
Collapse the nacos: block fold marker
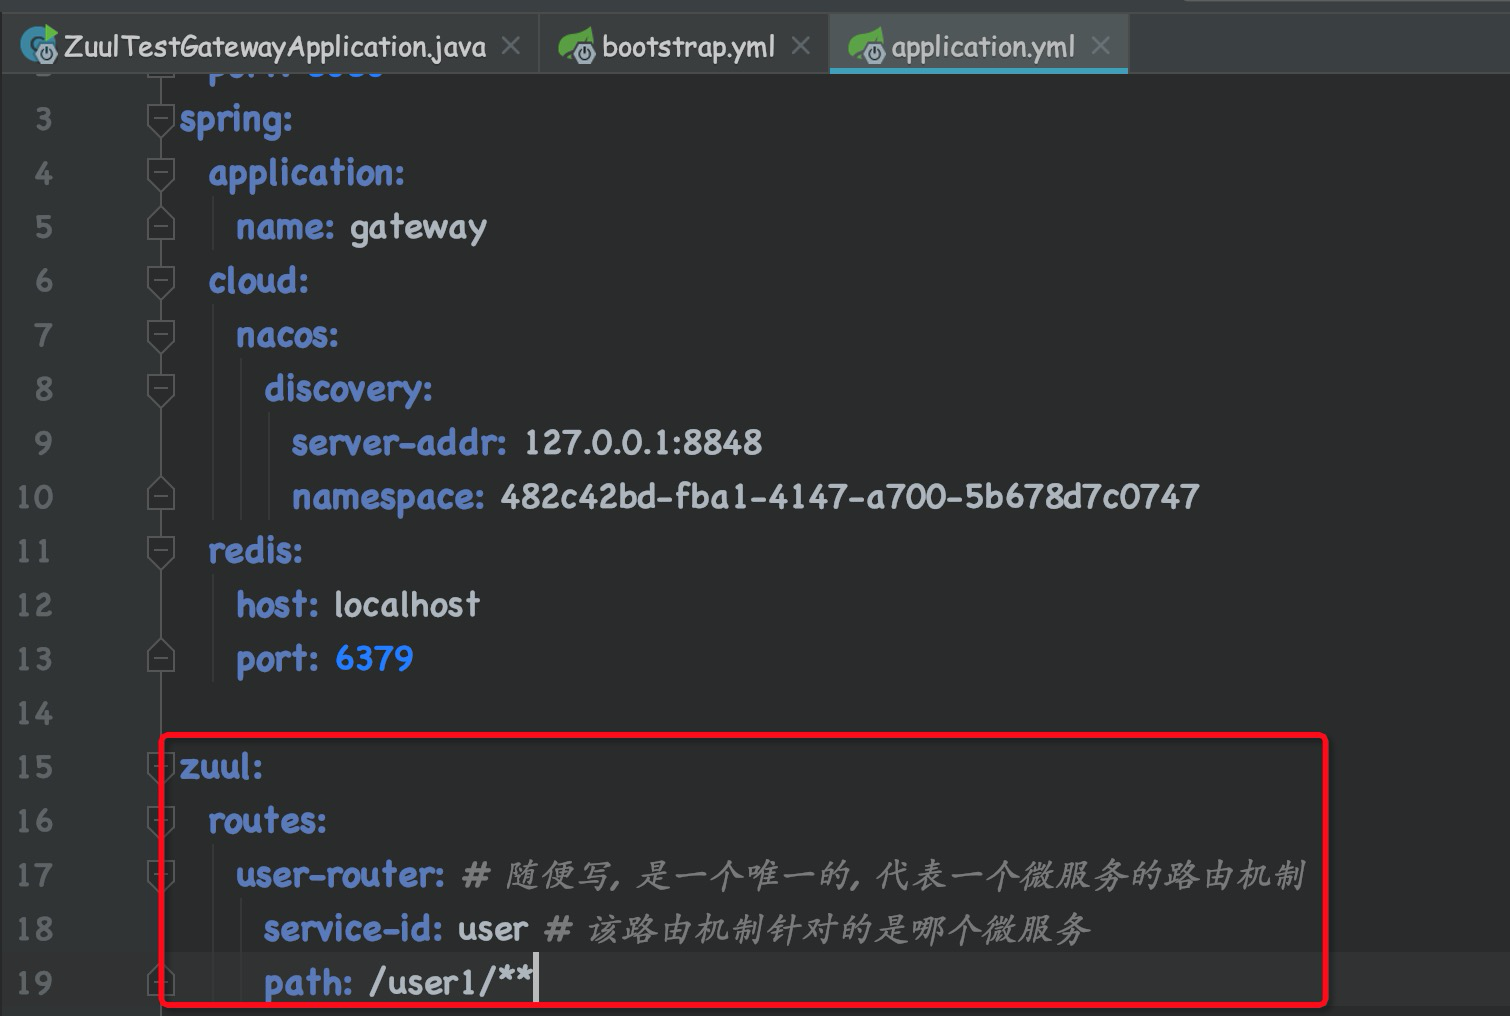(x=160, y=335)
